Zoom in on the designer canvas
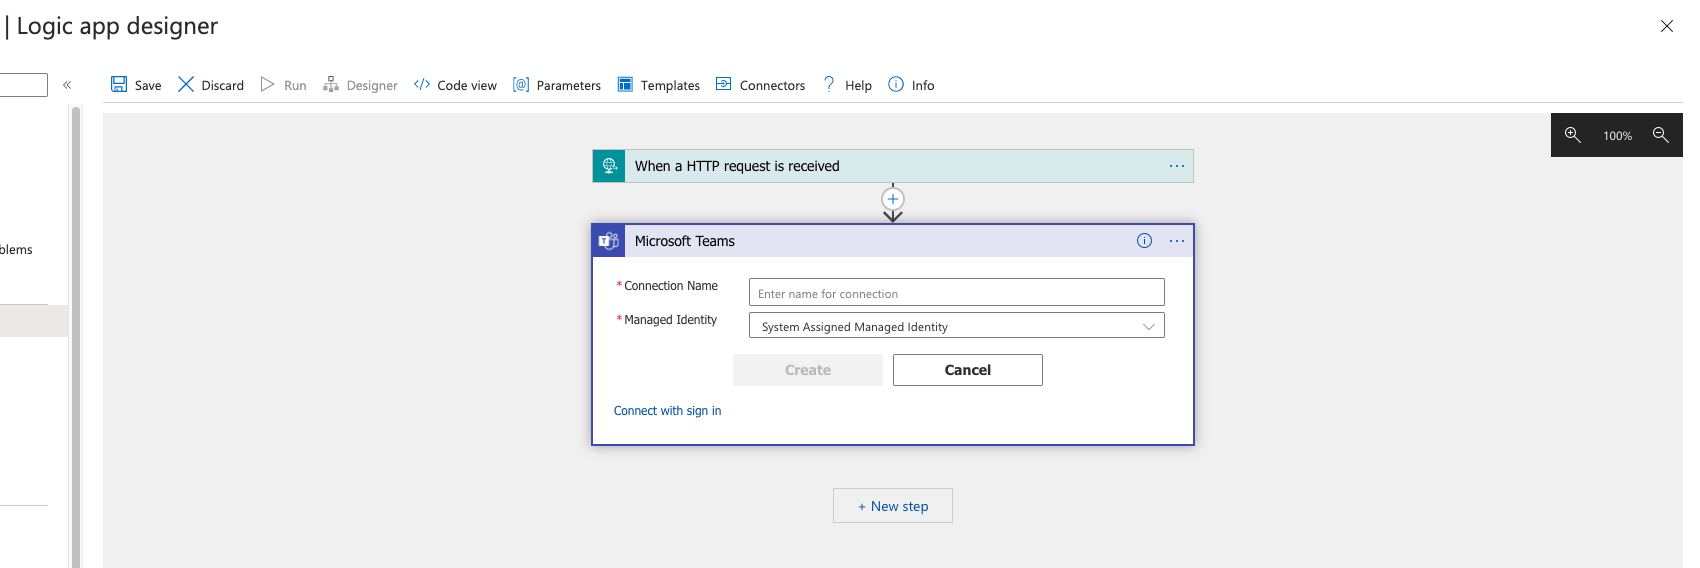 pyautogui.click(x=1573, y=135)
